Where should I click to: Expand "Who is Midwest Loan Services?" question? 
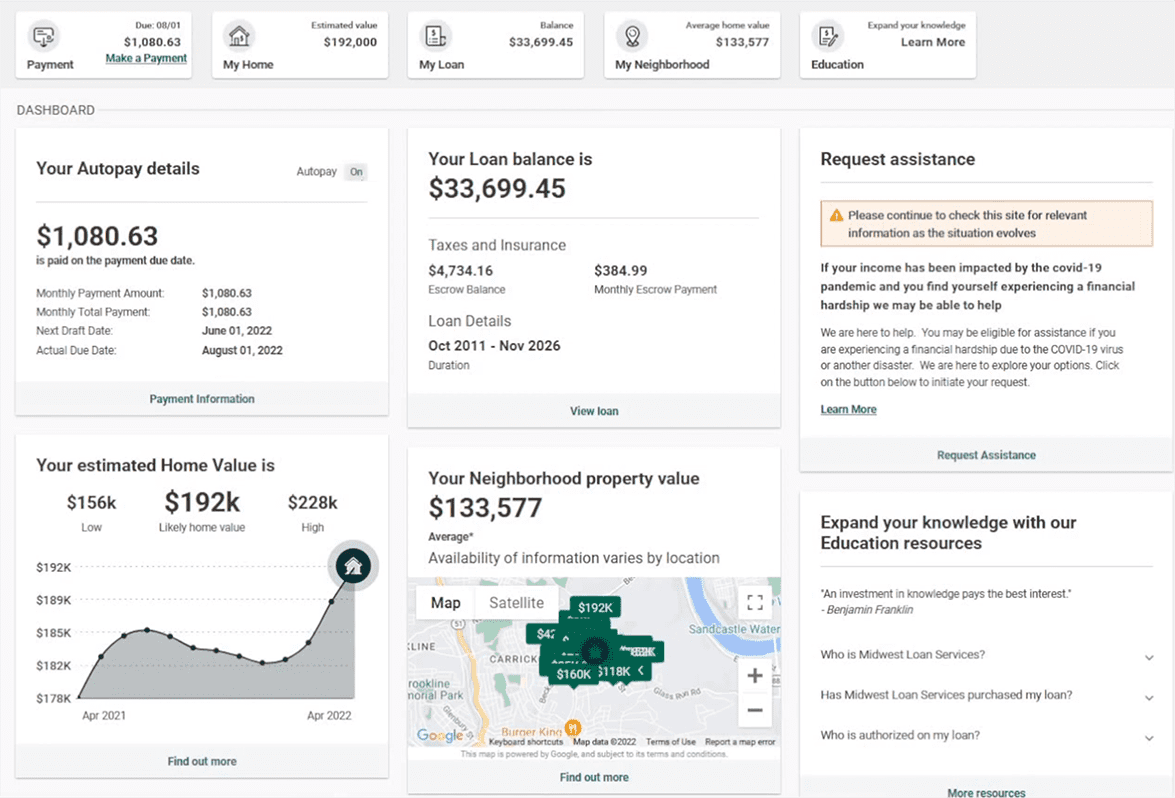(x=1149, y=656)
